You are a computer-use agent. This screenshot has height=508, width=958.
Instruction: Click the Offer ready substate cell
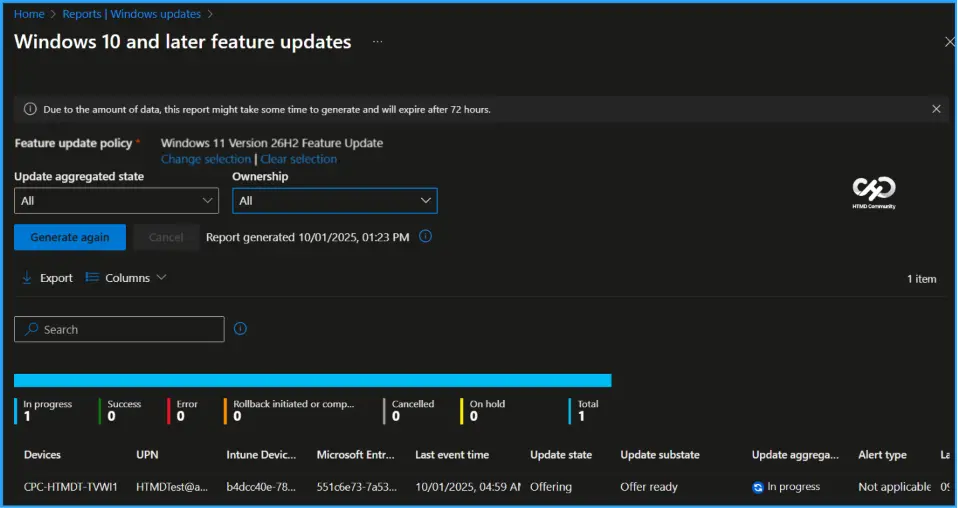(x=649, y=487)
